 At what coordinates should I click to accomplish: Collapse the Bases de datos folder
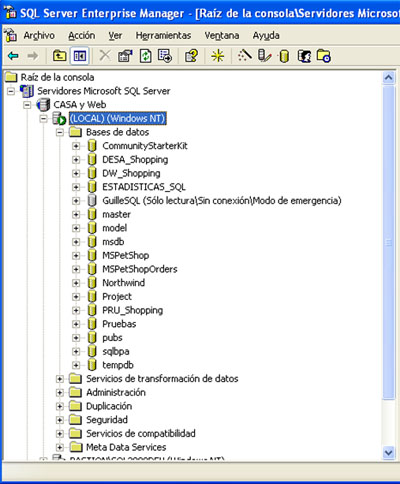click(60, 133)
